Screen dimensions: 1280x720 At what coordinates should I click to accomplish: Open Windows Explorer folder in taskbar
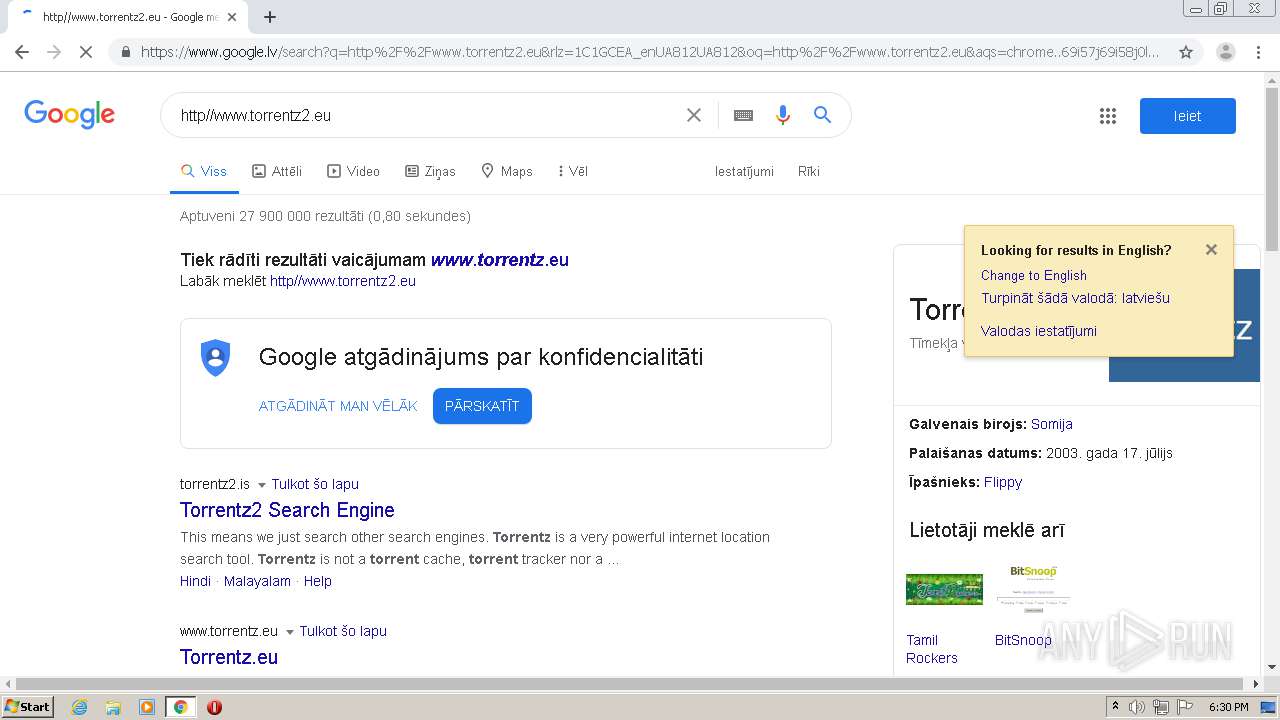tap(113, 707)
